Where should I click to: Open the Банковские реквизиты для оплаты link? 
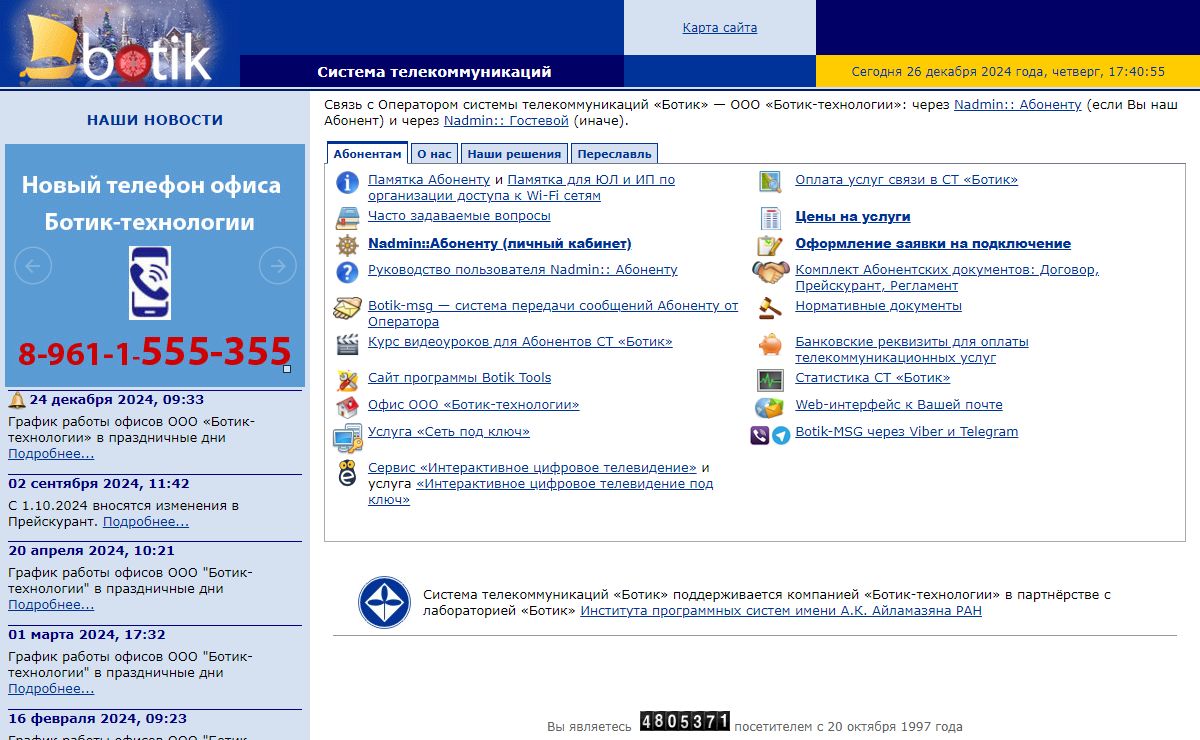coord(912,350)
